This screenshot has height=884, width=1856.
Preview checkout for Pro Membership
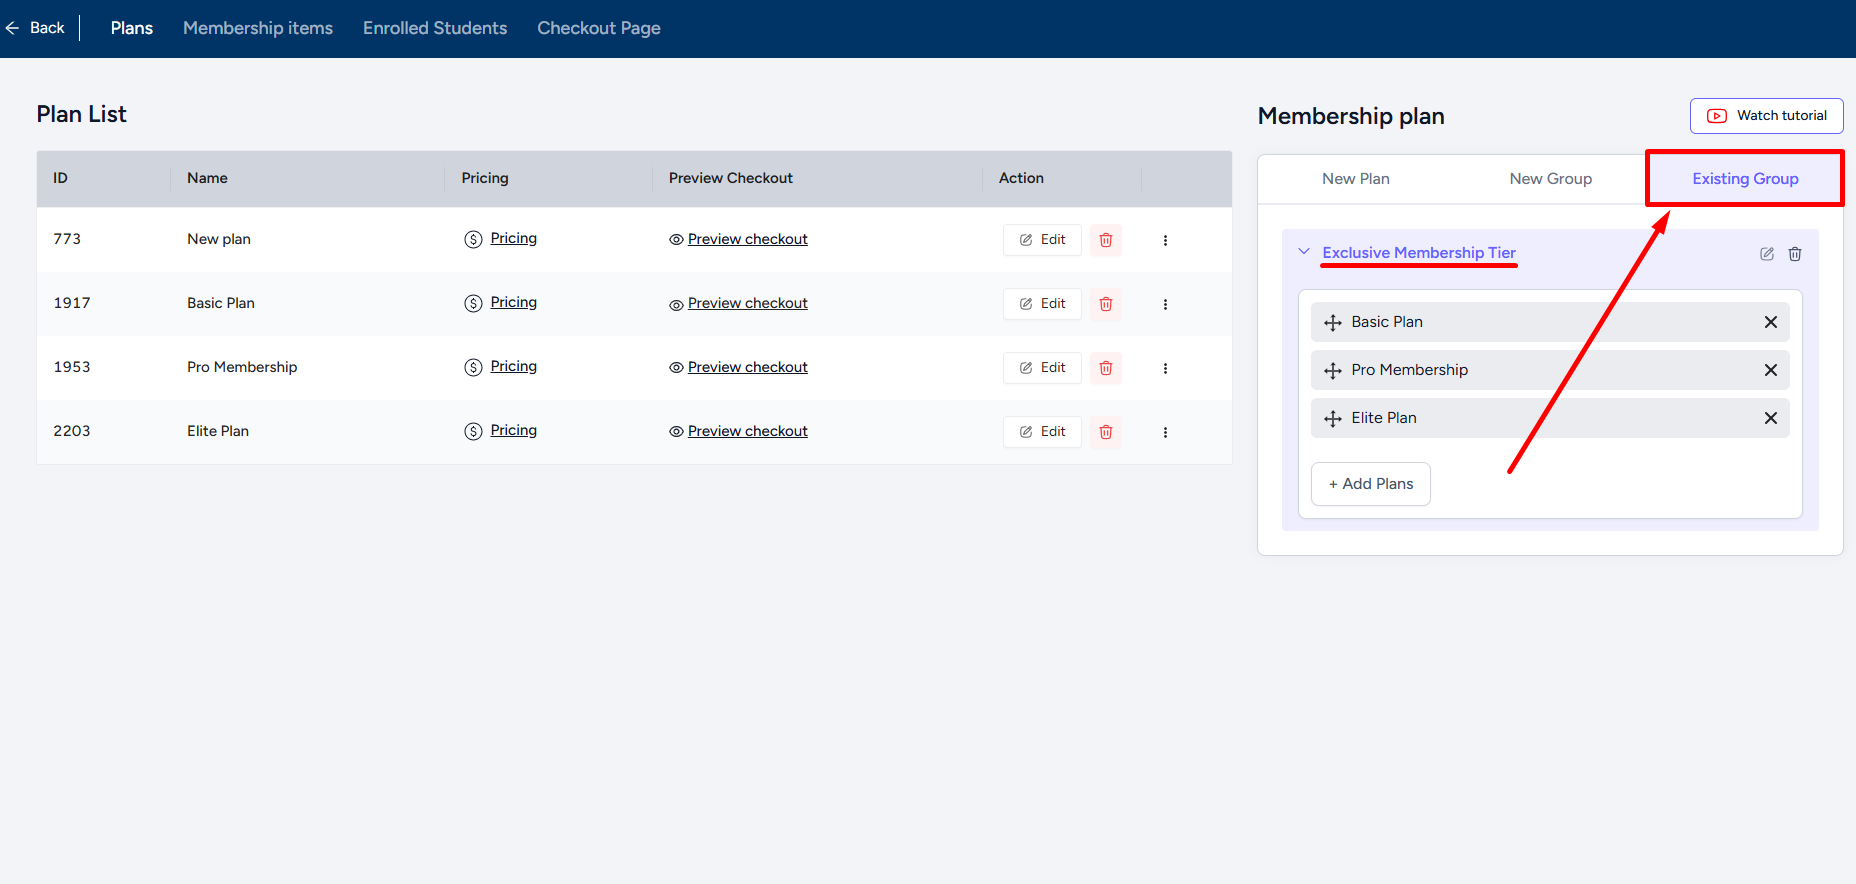click(x=747, y=367)
